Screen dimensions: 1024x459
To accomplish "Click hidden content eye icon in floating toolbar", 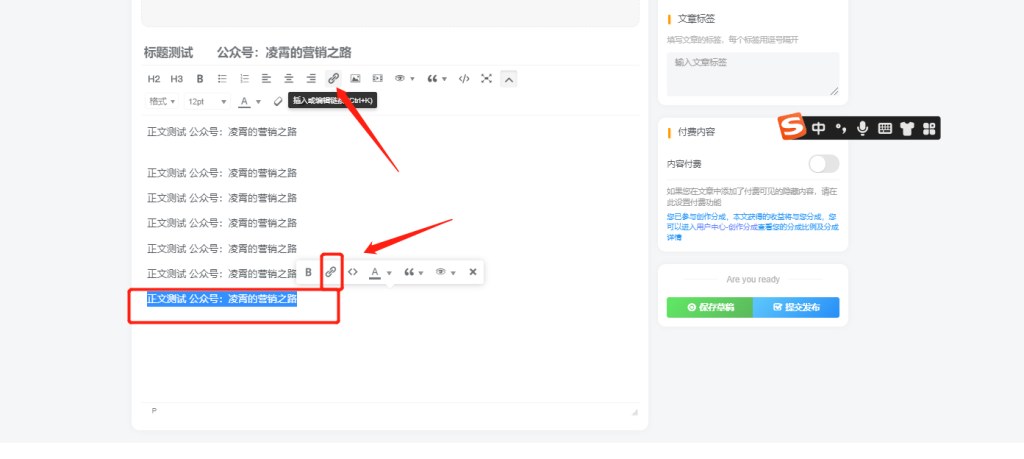I will [x=441, y=272].
